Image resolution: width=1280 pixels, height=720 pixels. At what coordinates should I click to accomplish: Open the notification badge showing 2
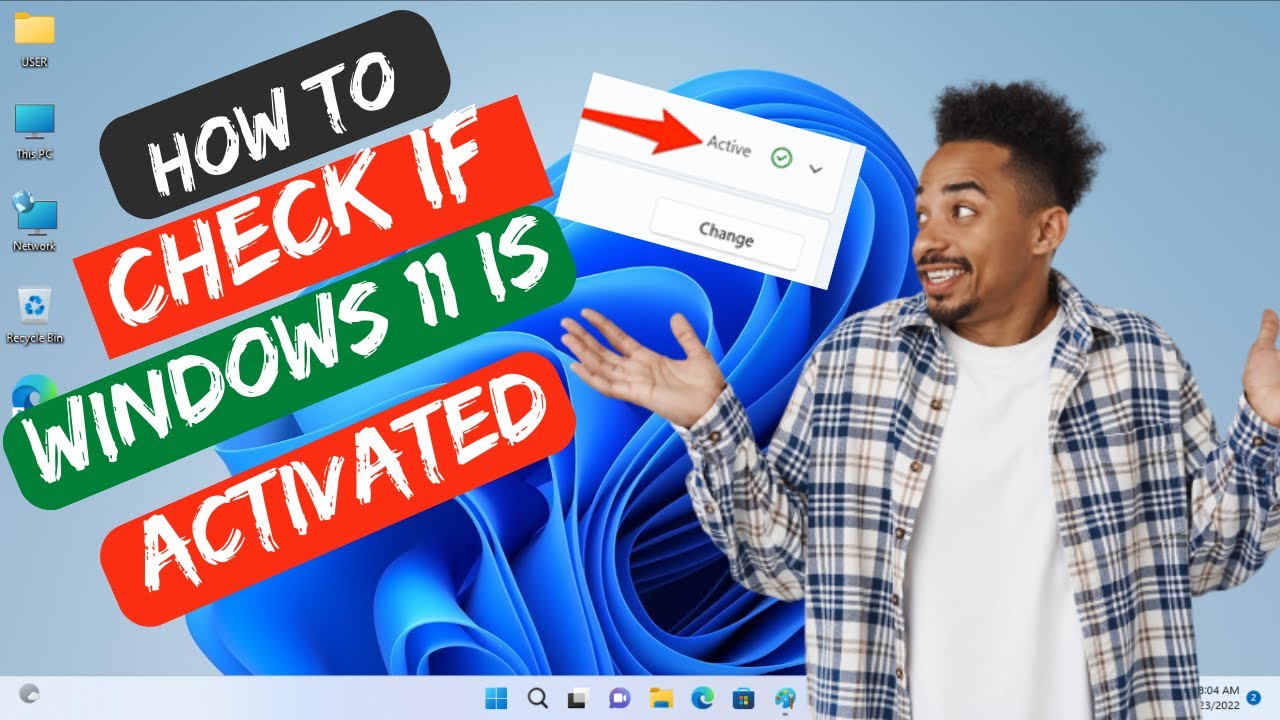click(x=1253, y=697)
